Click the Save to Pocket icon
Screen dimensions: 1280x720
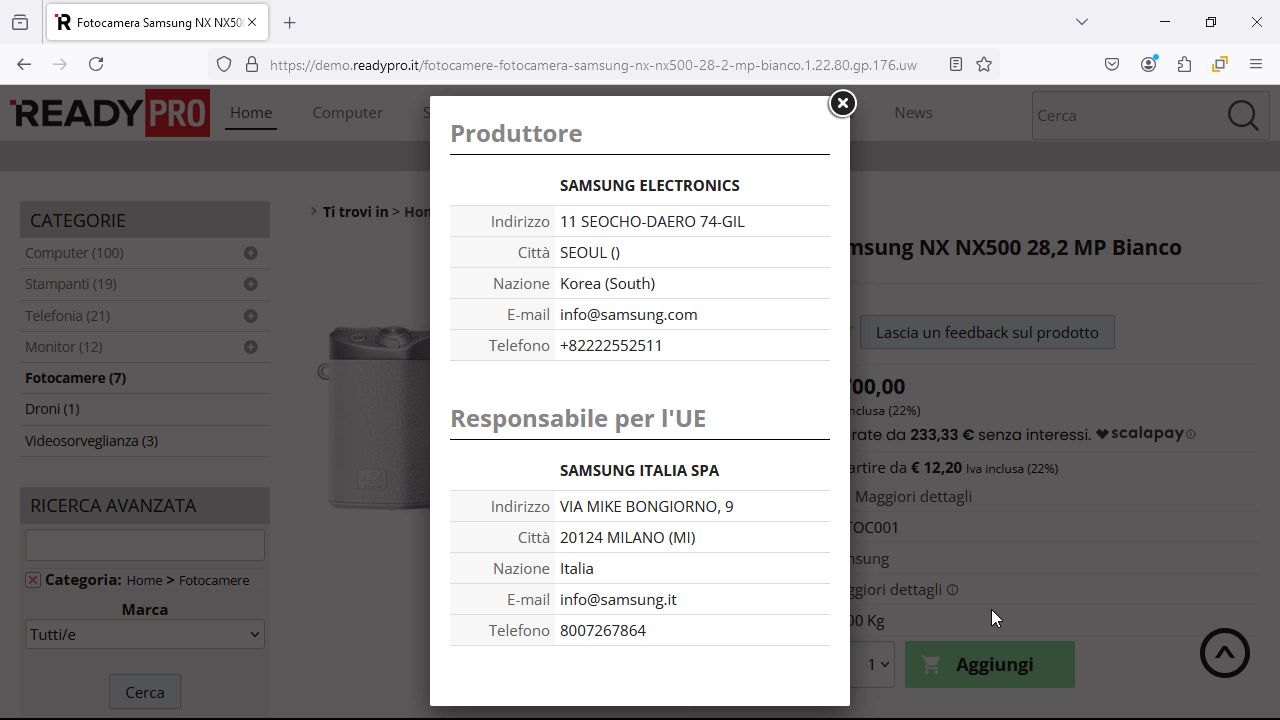tap(1112, 64)
